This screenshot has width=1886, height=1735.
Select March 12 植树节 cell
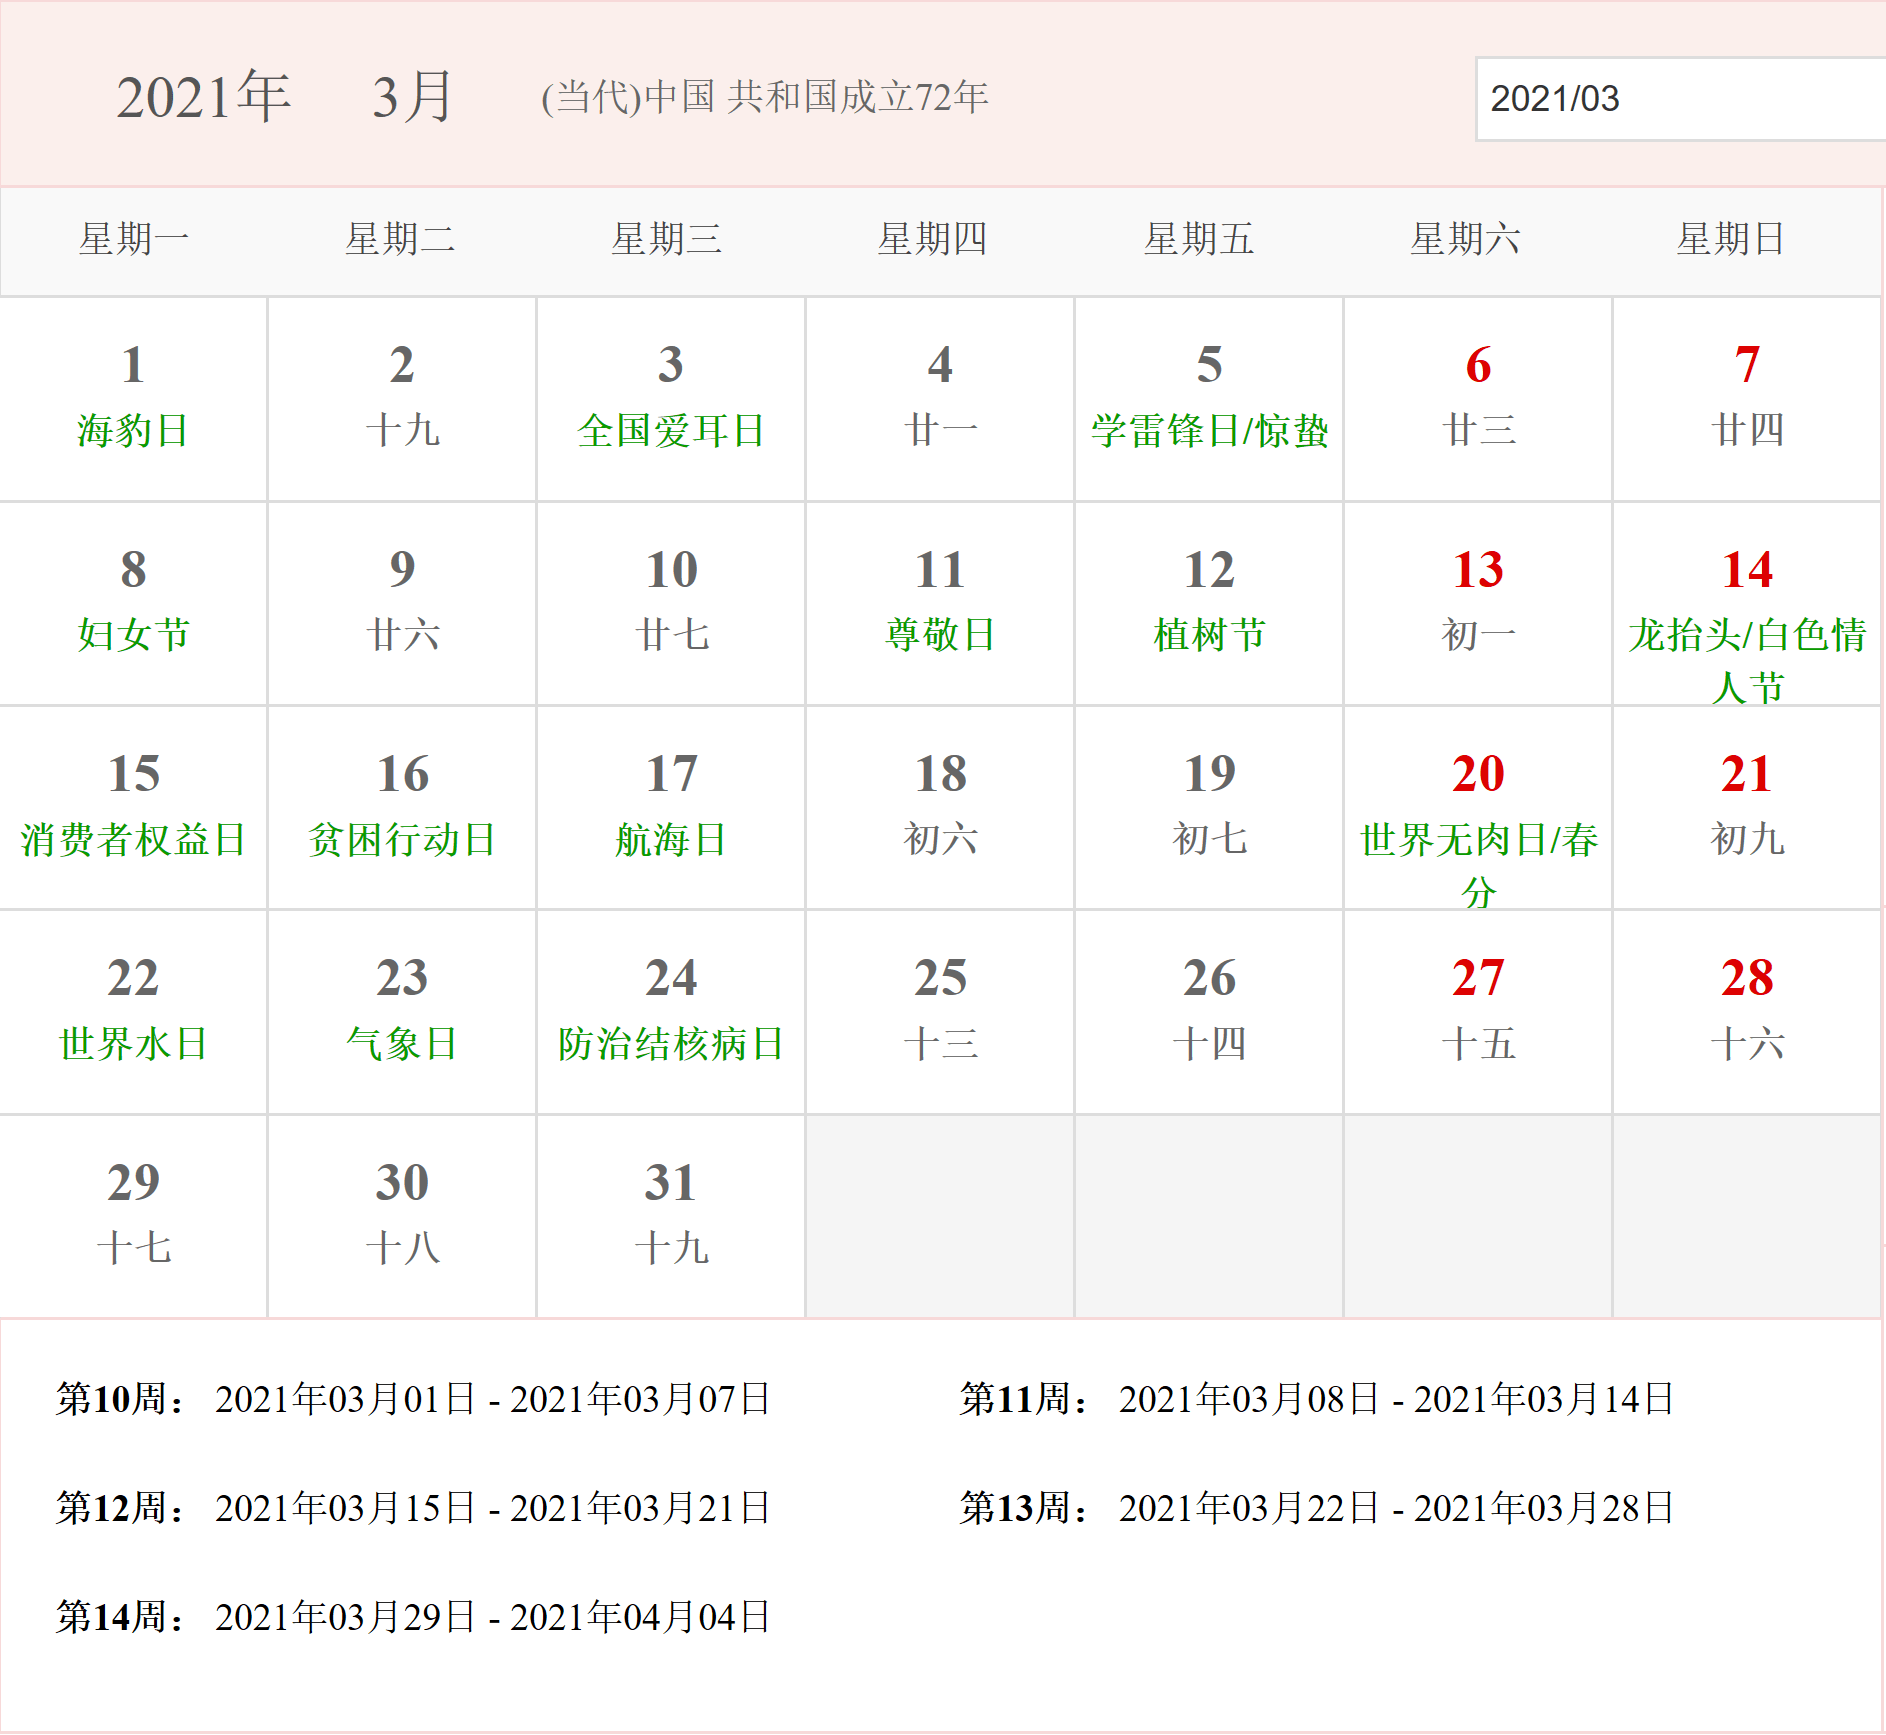[x=1209, y=603]
